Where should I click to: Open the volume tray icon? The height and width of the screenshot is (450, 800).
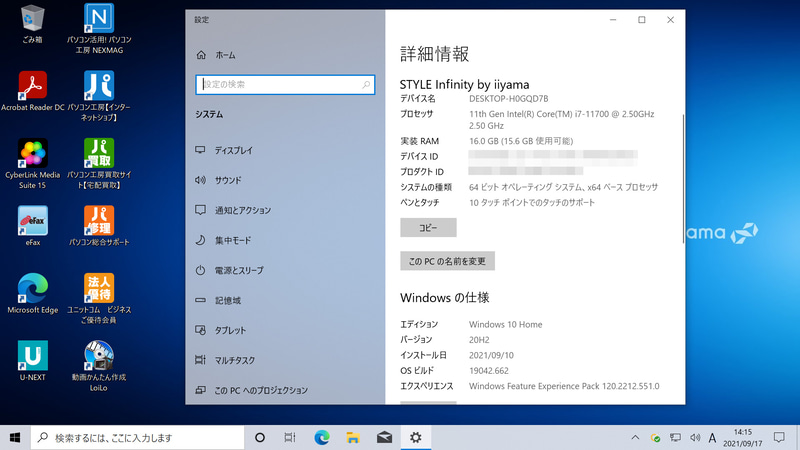click(x=695, y=438)
